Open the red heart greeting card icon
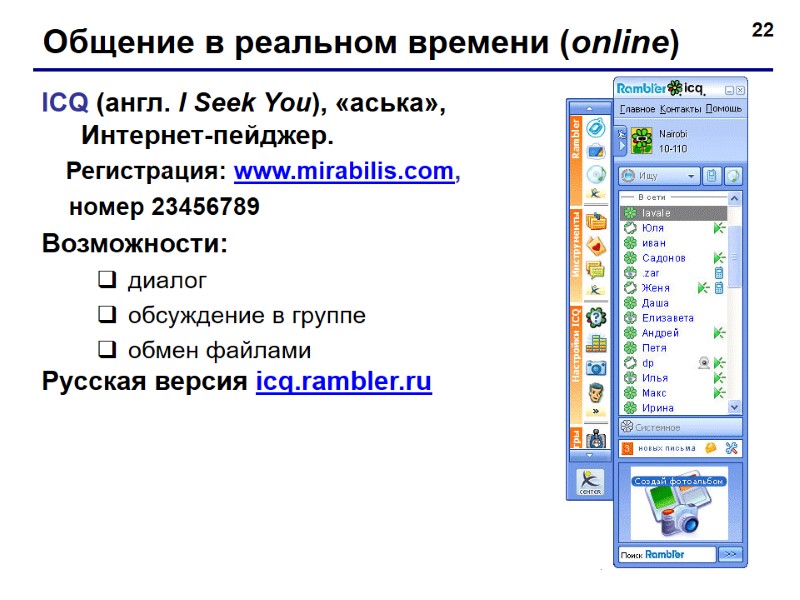Screen dimensions: 800x600 click(595, 246)
